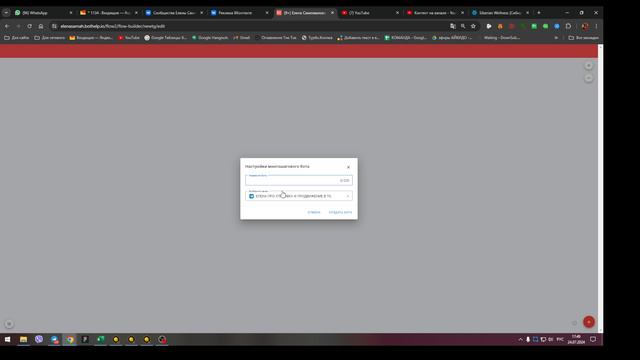Open the Турбо Копика bookmark
Screen dimensions: 640x360
317,38
